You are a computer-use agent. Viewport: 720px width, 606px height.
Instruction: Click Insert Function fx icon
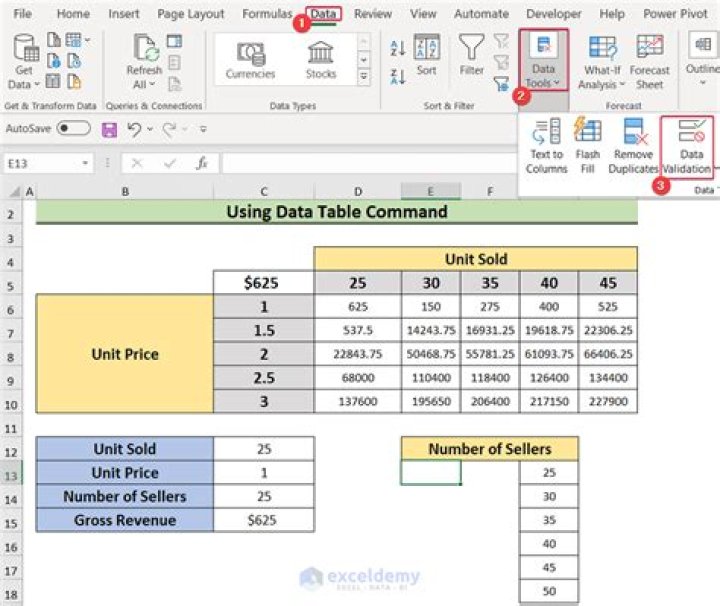(x=202, y=163)
